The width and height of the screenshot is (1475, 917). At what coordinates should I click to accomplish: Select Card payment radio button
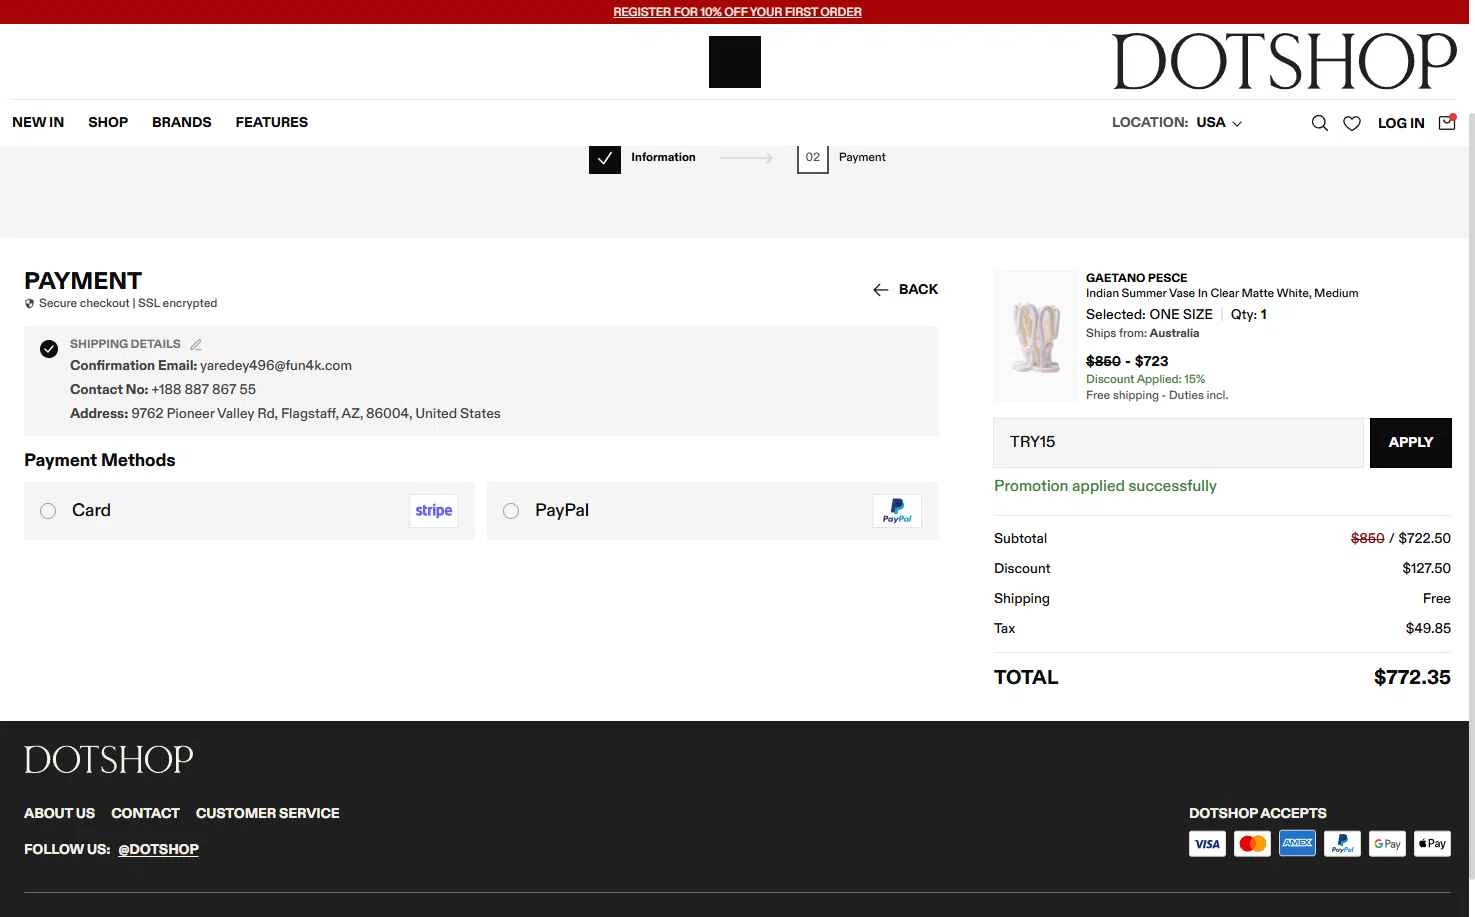[x=48, y=511]
